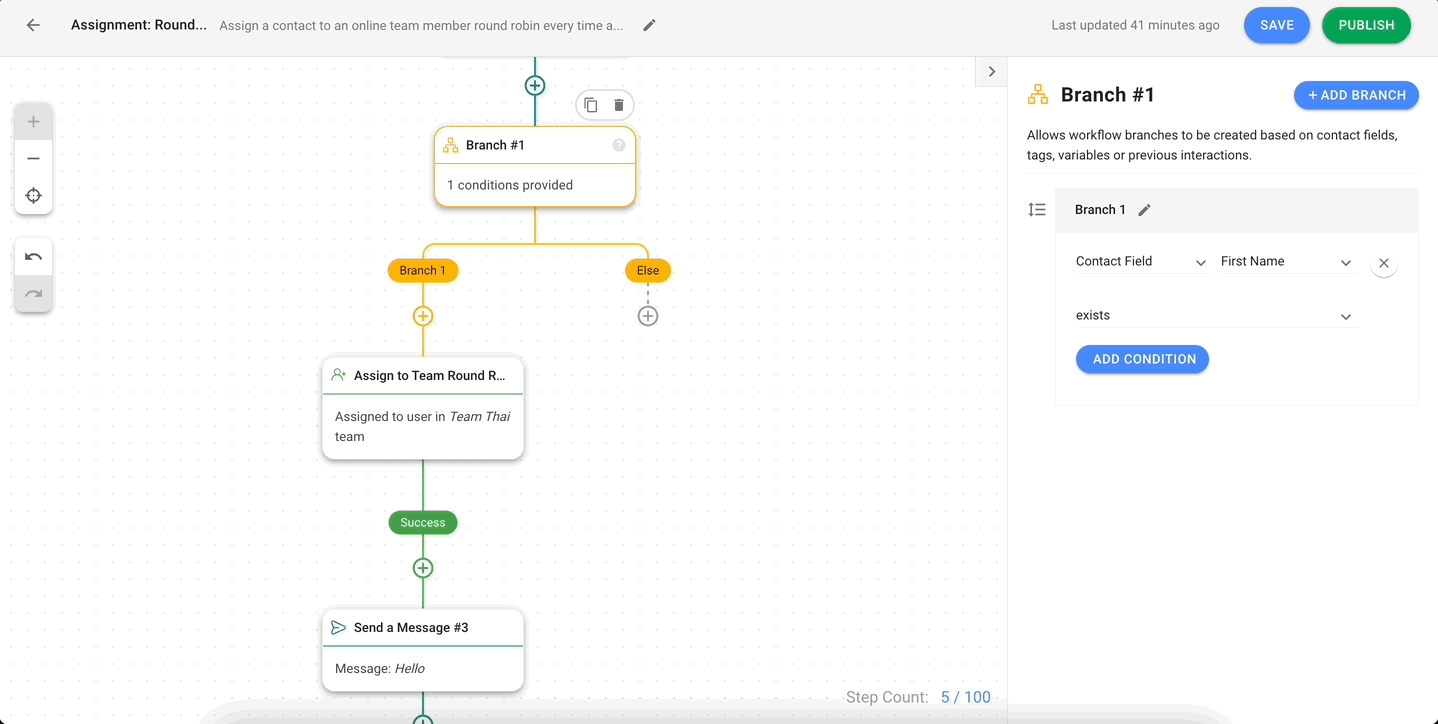Recenter the canvas with target icon
Image resolution: width=1438 pixels, height=724 pixels.
[x=33, y=195]
